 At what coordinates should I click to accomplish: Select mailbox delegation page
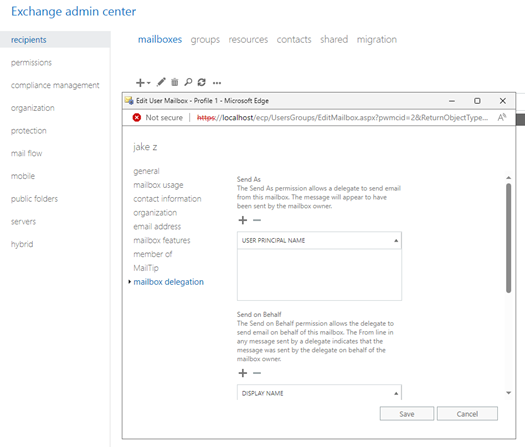168,282
